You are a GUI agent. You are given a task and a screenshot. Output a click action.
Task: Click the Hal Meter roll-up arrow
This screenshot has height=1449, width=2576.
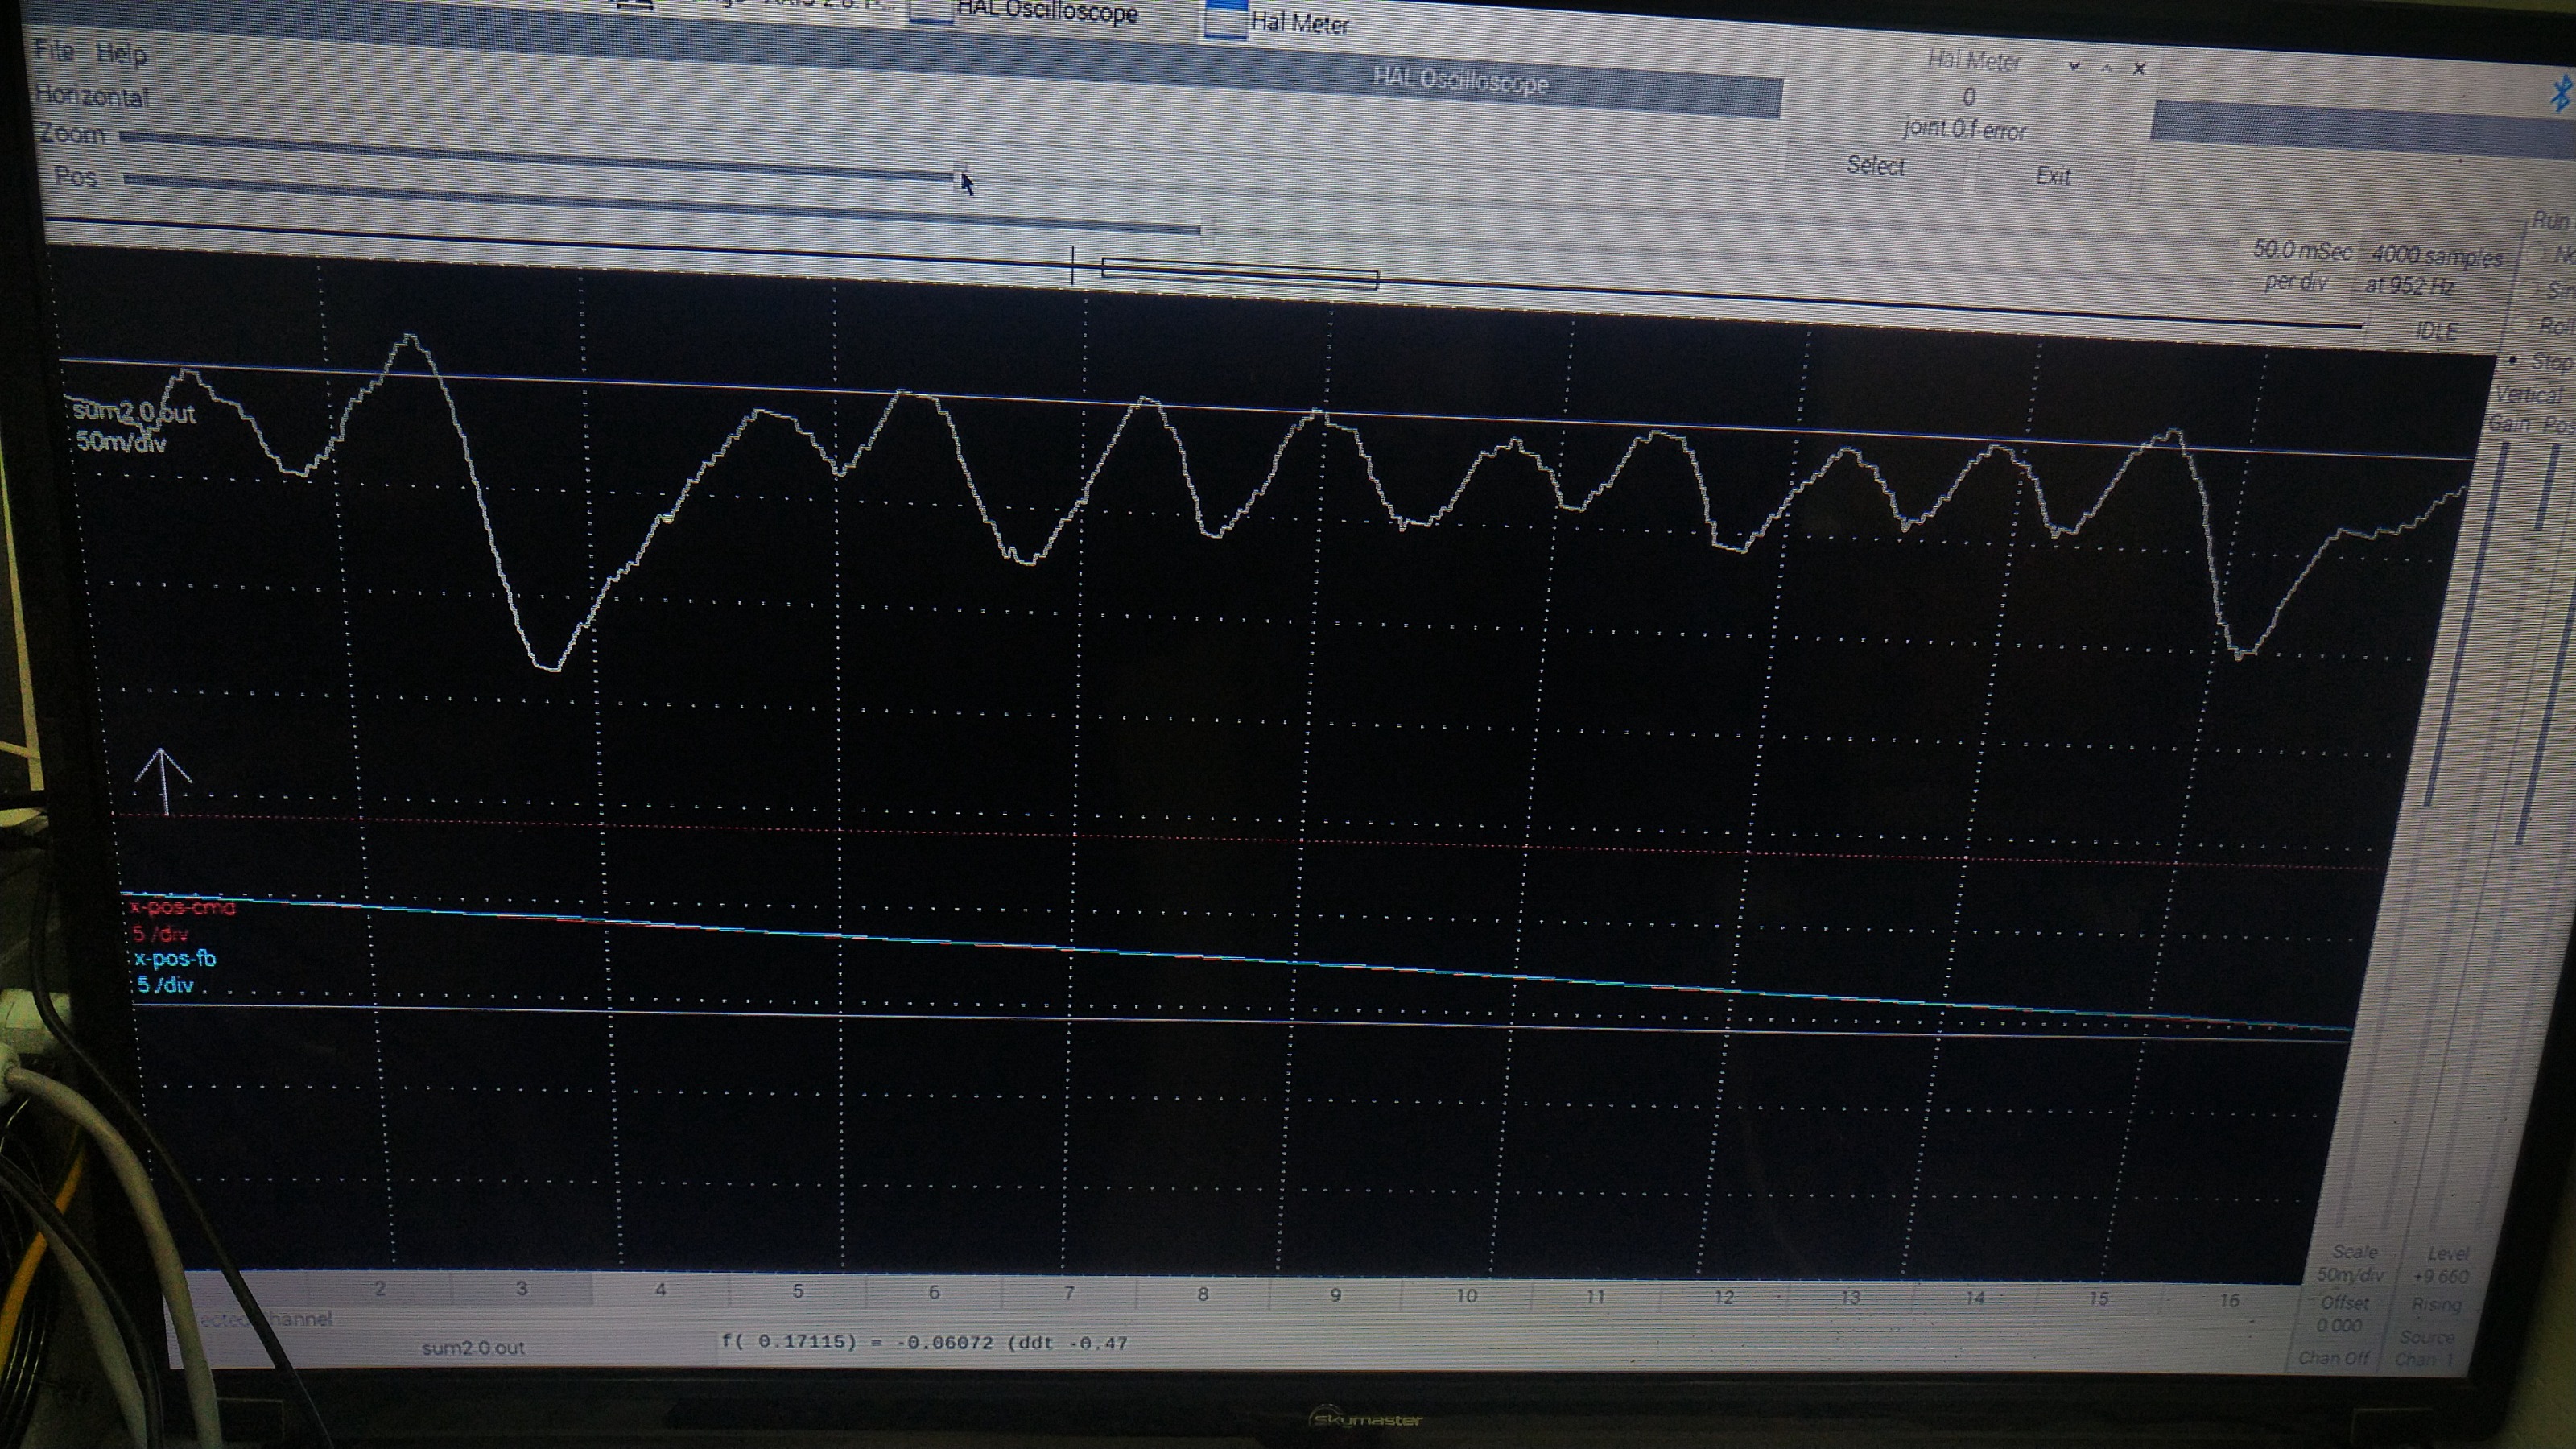point(2107,68)
